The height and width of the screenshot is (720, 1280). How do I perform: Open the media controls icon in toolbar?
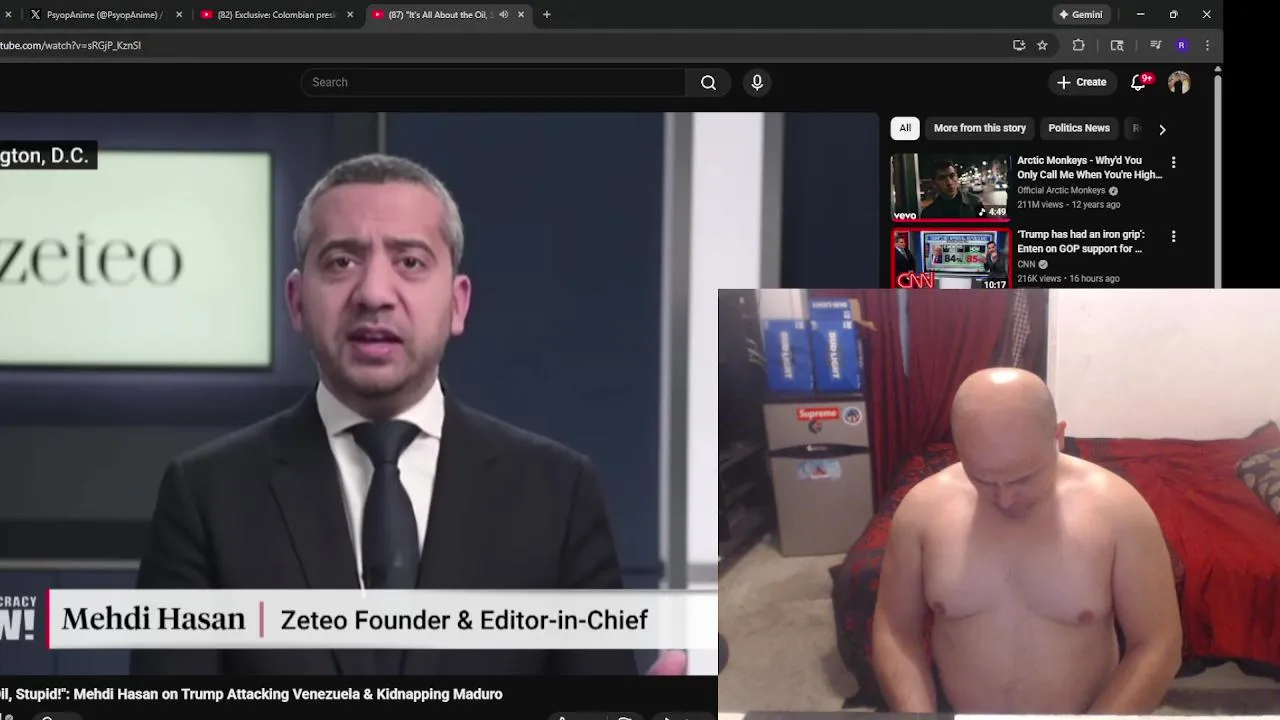pyautogui.click(x=1155, y=45)
